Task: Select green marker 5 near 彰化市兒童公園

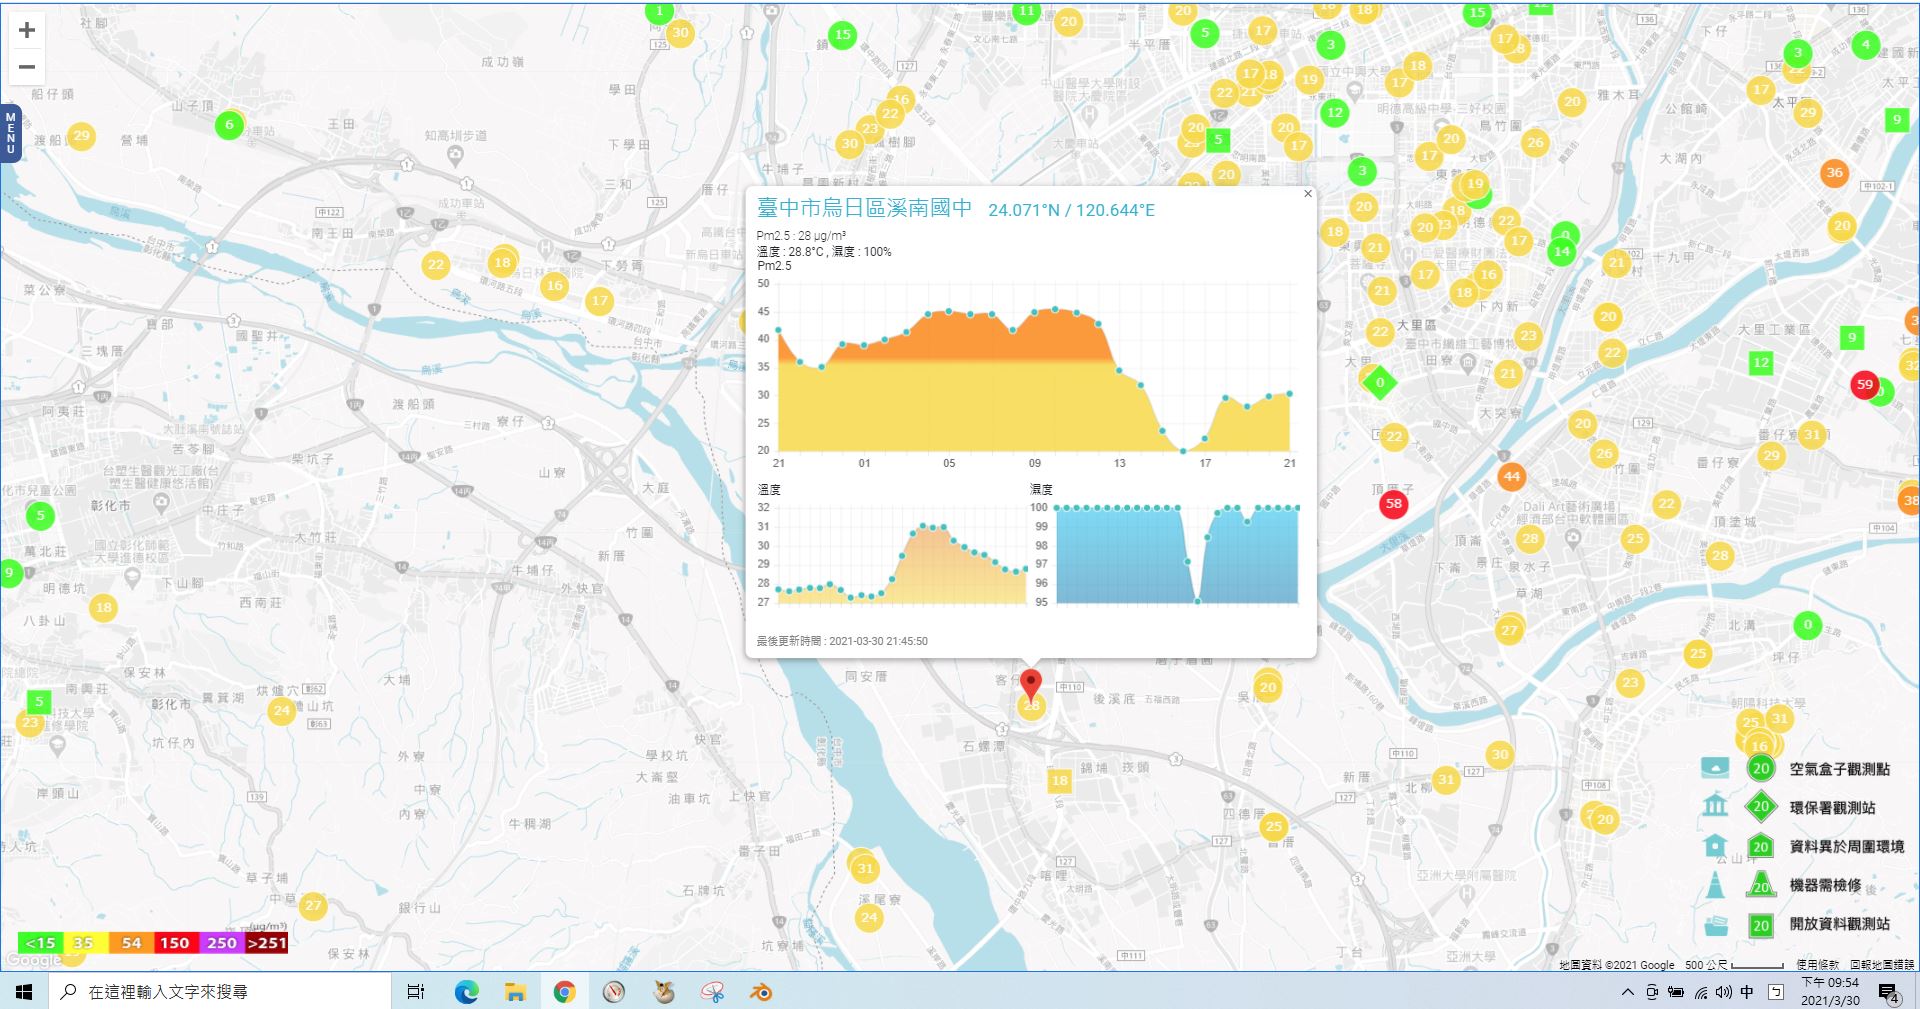Action: [40, 516]
